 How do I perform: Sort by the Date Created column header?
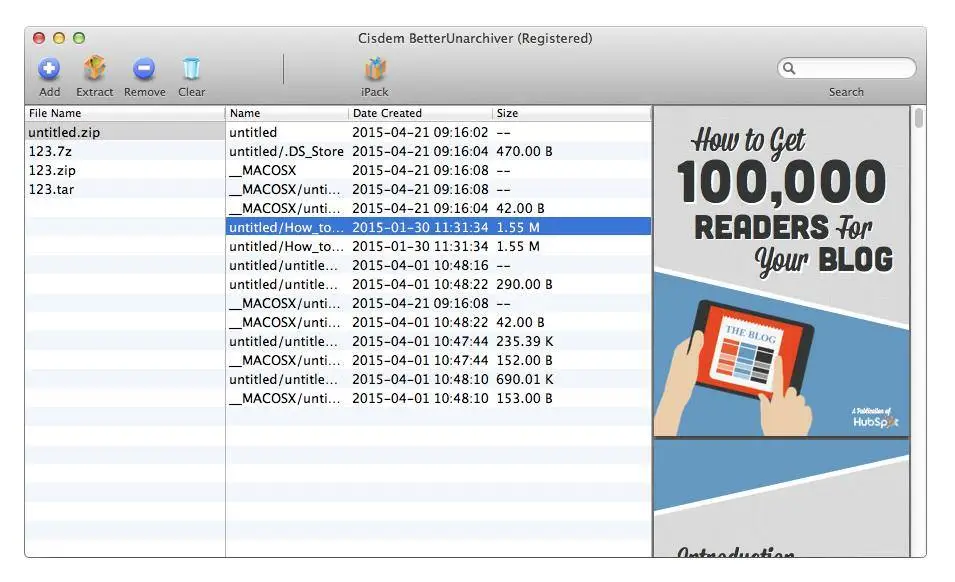coord(420,113)
